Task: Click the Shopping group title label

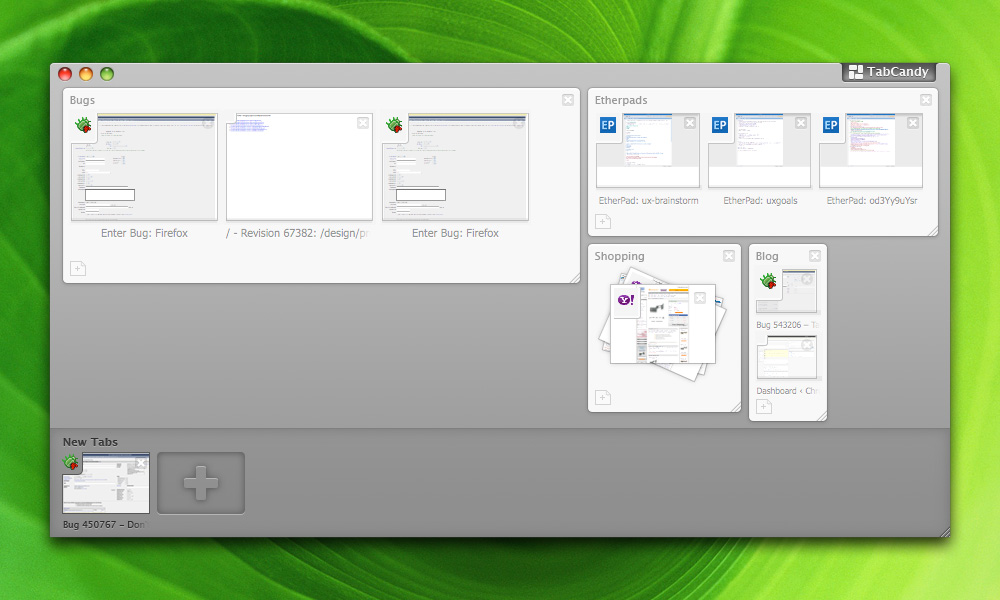Action: tap(619, 256)
